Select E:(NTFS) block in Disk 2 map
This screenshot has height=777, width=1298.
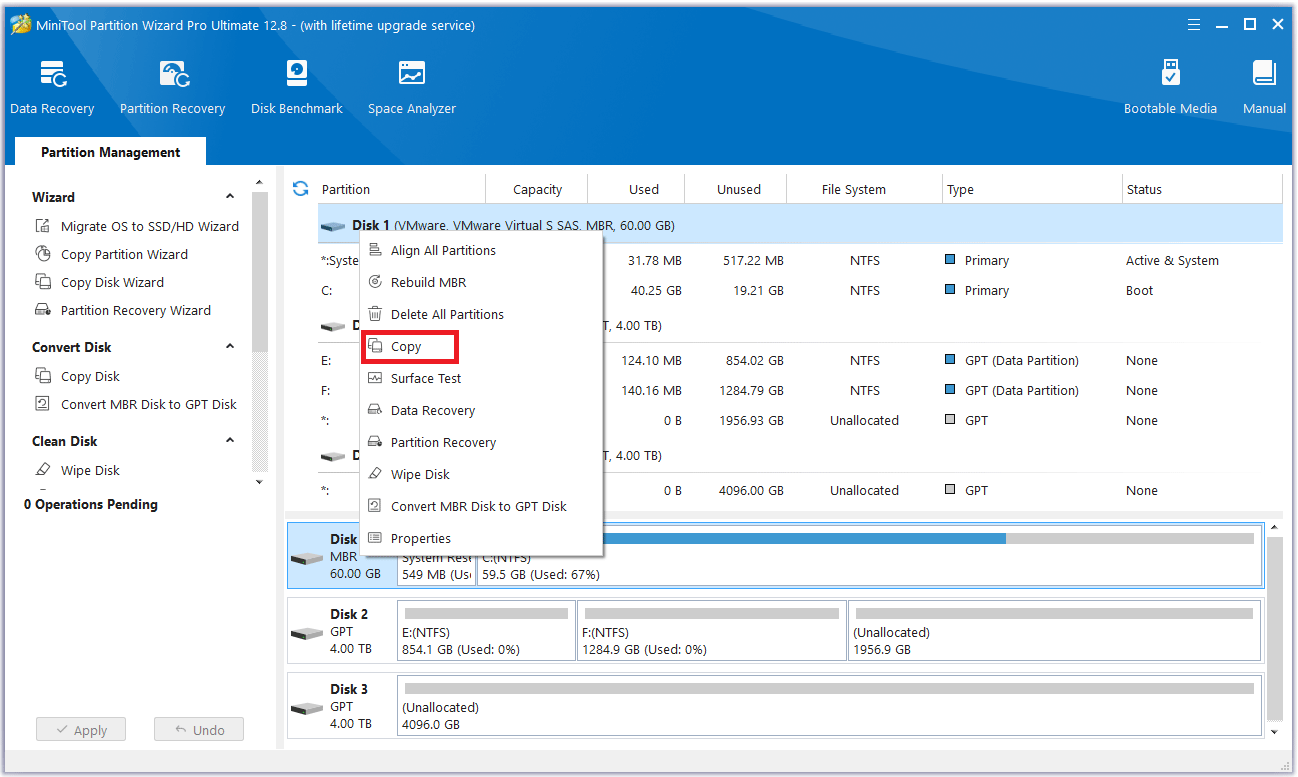point(486,630)
